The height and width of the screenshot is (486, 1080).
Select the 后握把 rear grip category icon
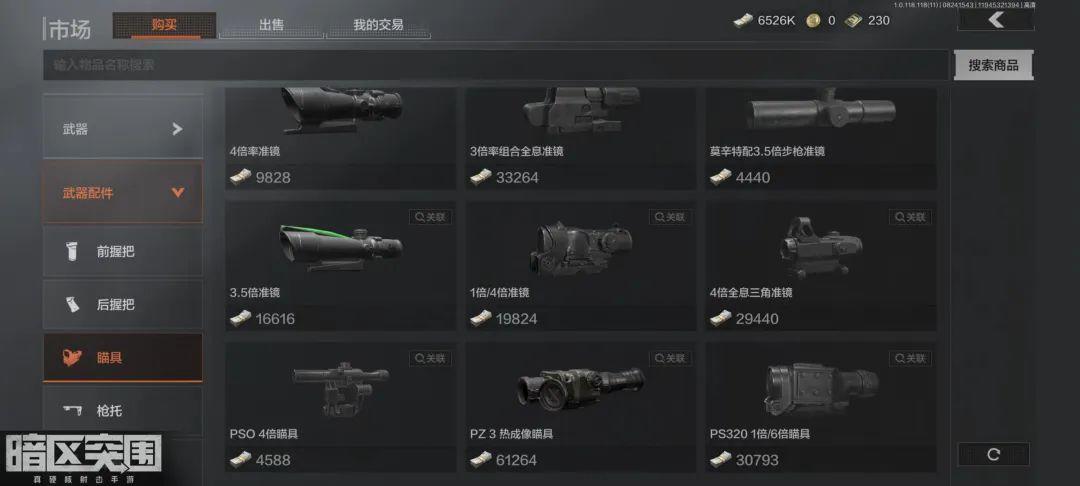73,304
